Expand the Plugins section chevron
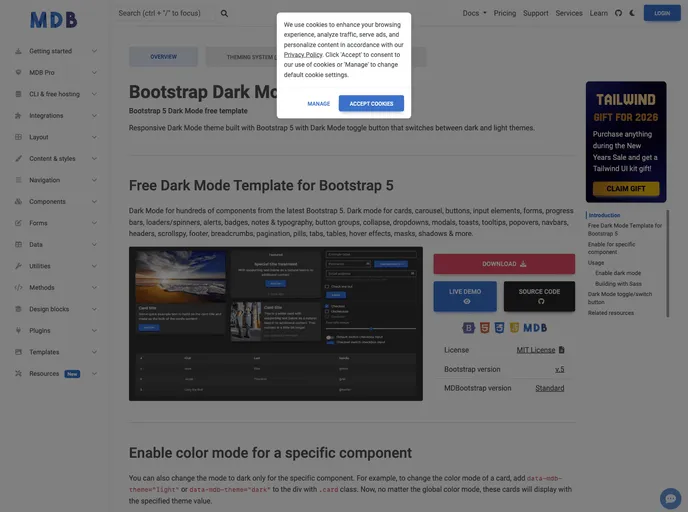 (x=94, y=330)
